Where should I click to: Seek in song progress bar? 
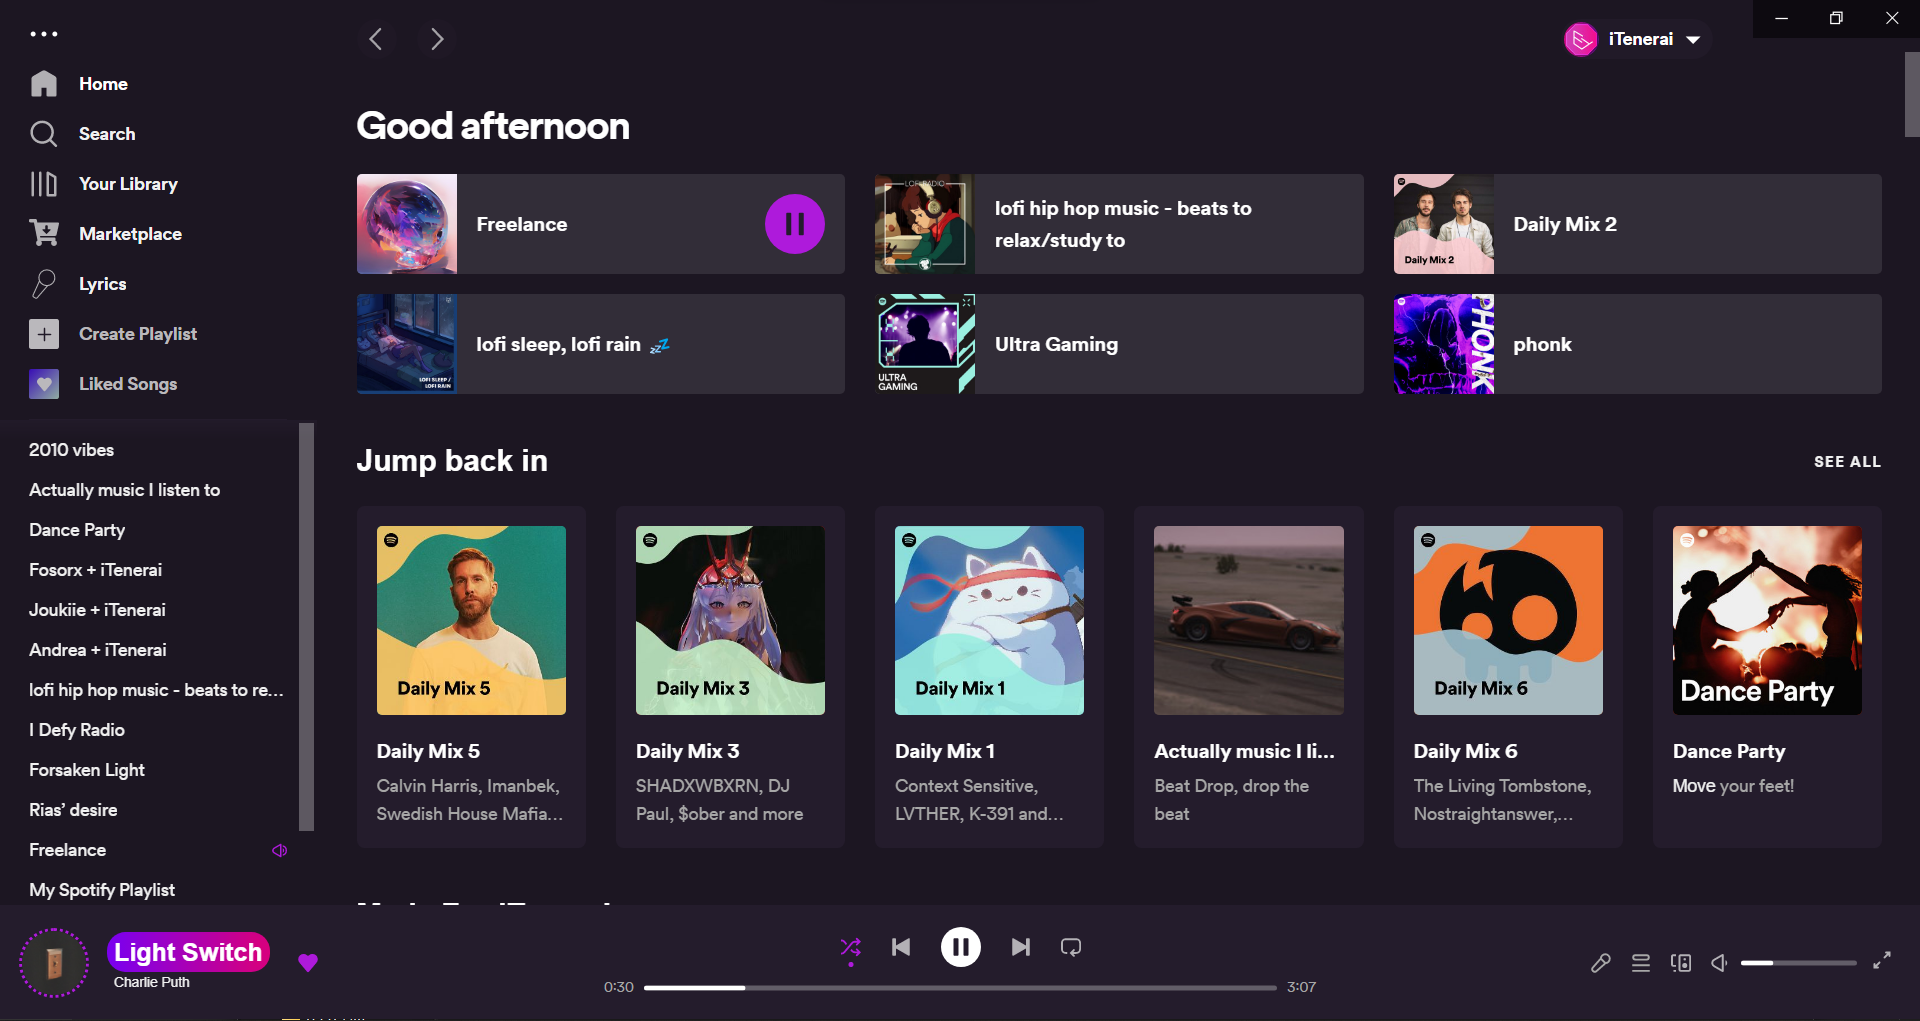pos(960,987)
